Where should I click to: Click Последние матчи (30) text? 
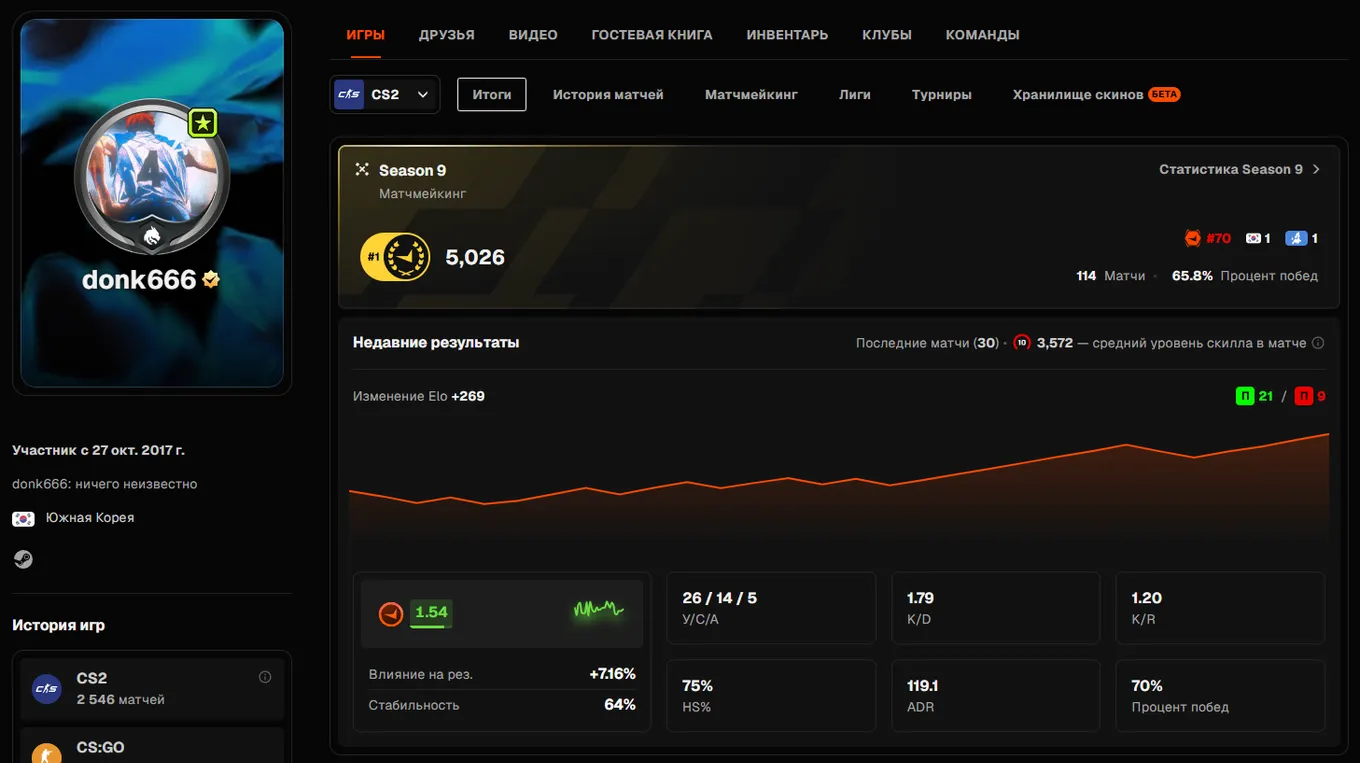(x=927, y=343)
